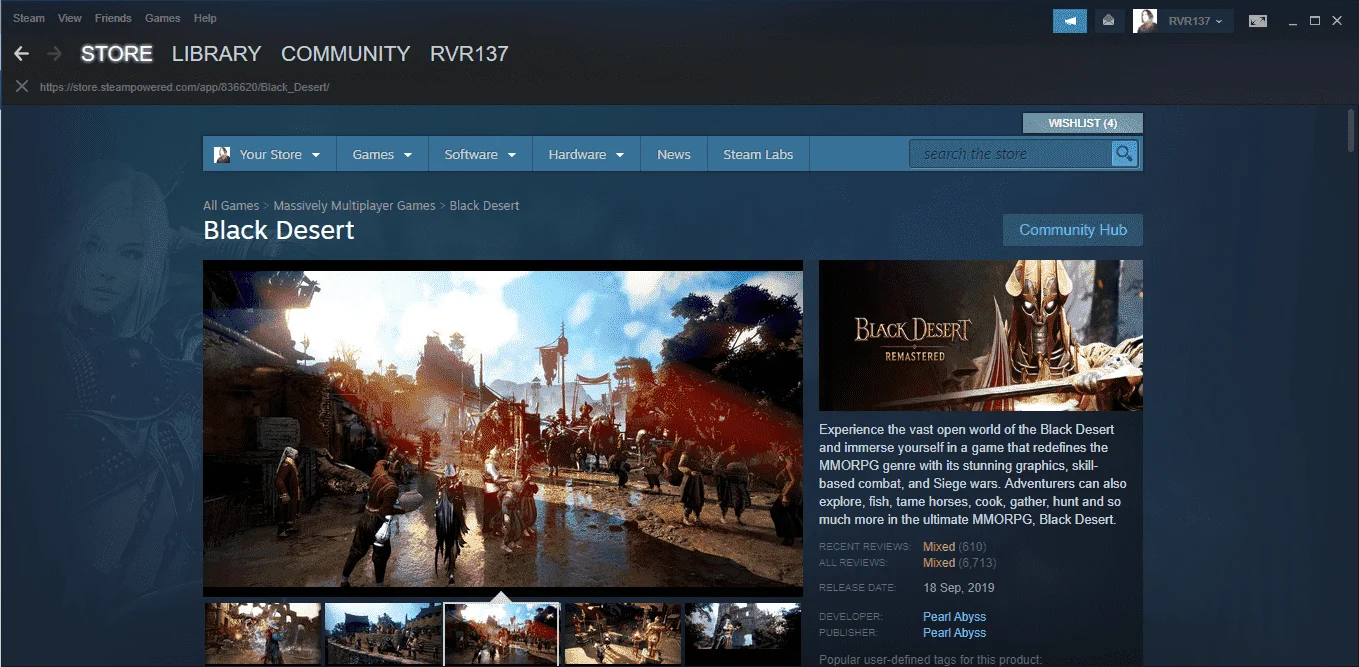Click the Black Desert page title
Screen dimensions: 1359x667
point(279,230)
